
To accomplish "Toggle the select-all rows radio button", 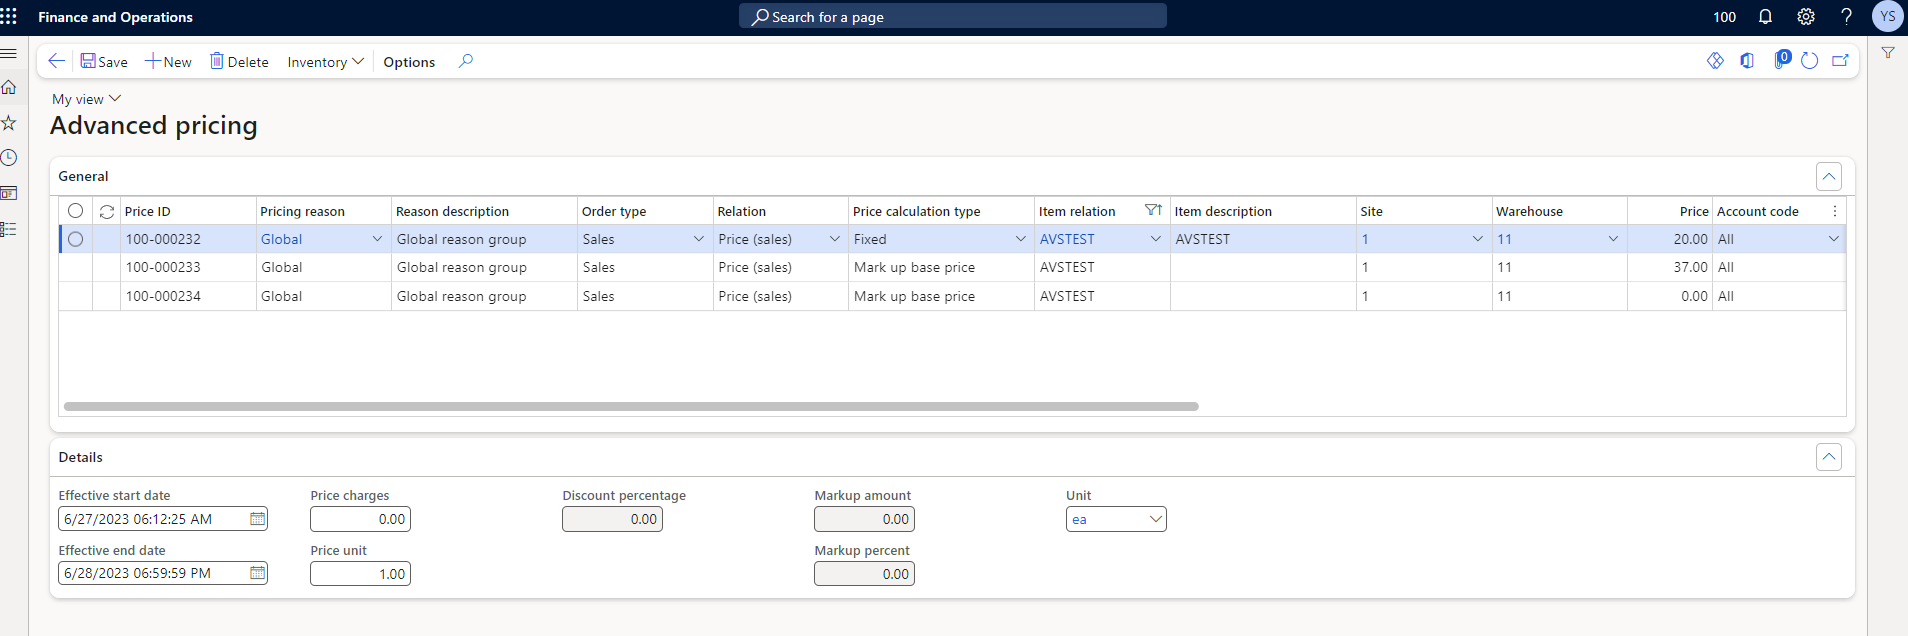I will click(x=75, y=210).
